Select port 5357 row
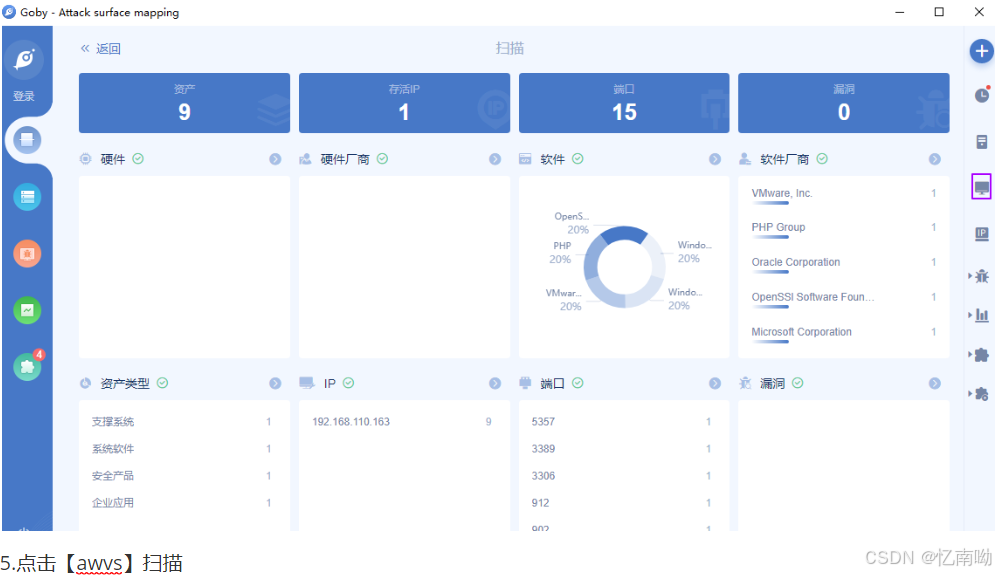The height and width of the screenshot is (575, 996). [621, 422]
